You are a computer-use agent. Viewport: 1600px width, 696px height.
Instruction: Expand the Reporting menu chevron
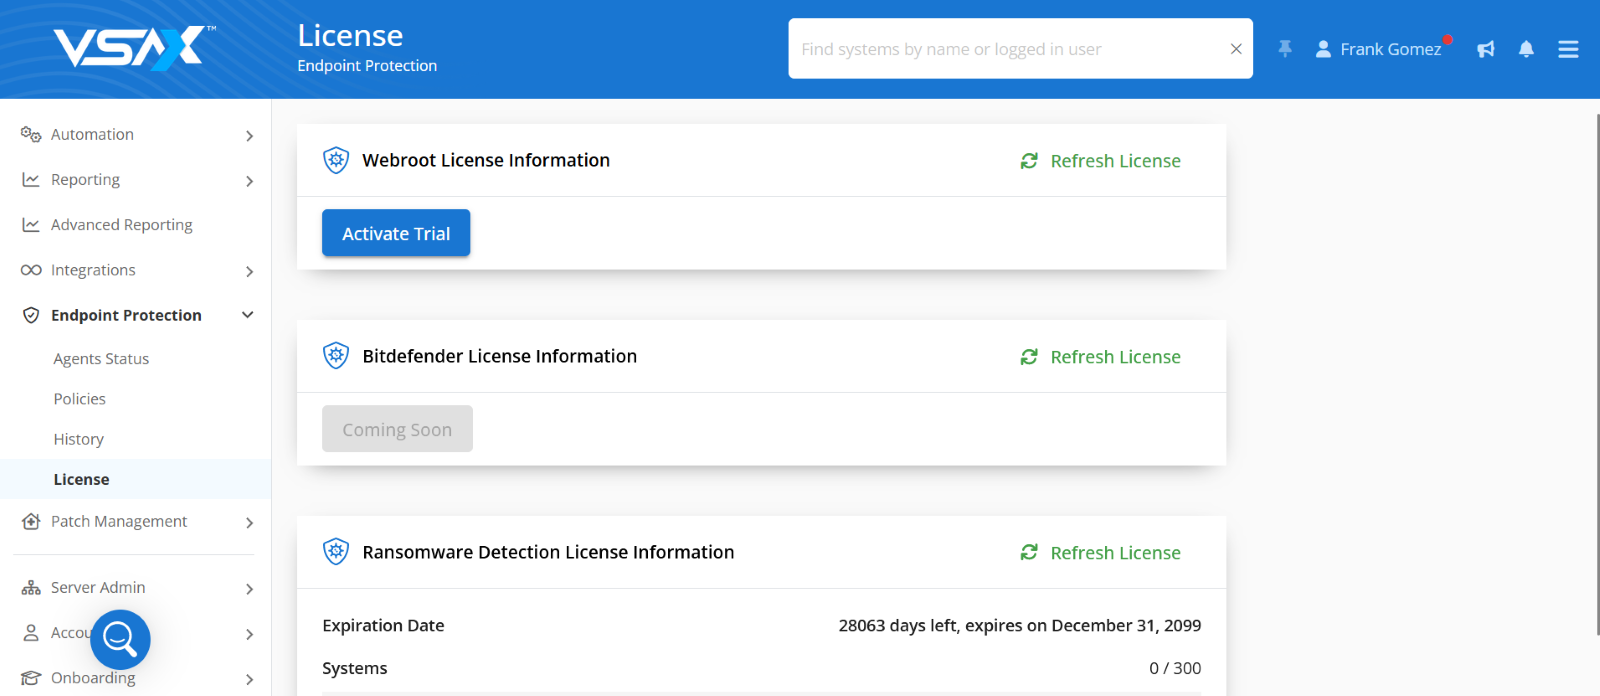(x=249, y=181)
